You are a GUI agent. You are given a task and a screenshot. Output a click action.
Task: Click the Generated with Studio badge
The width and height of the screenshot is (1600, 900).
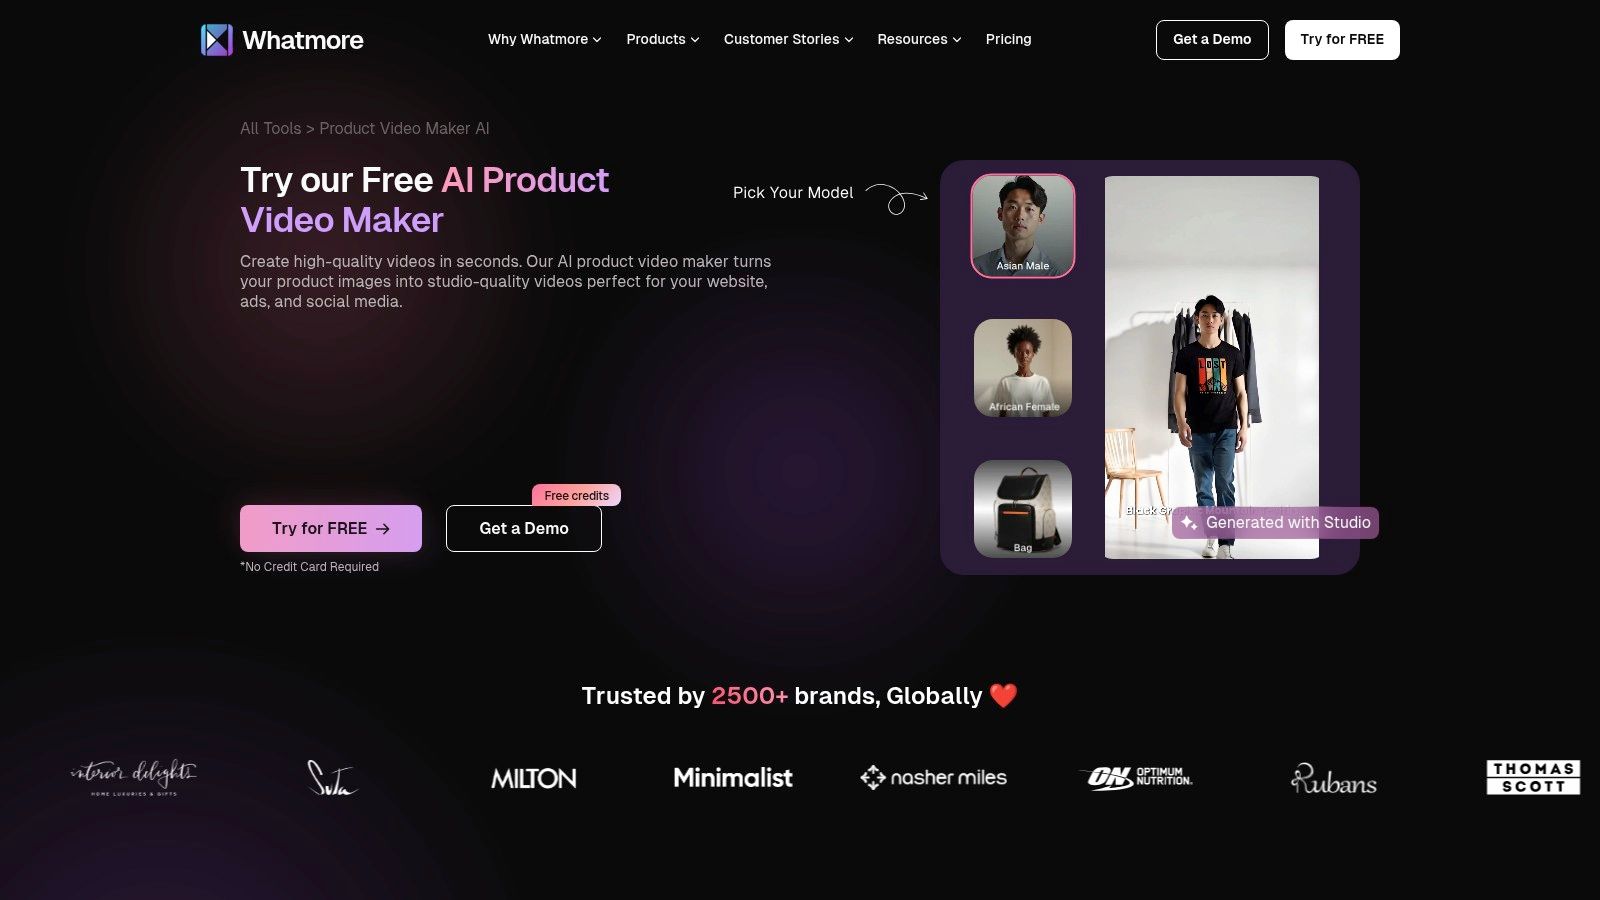coord(1275,522)
